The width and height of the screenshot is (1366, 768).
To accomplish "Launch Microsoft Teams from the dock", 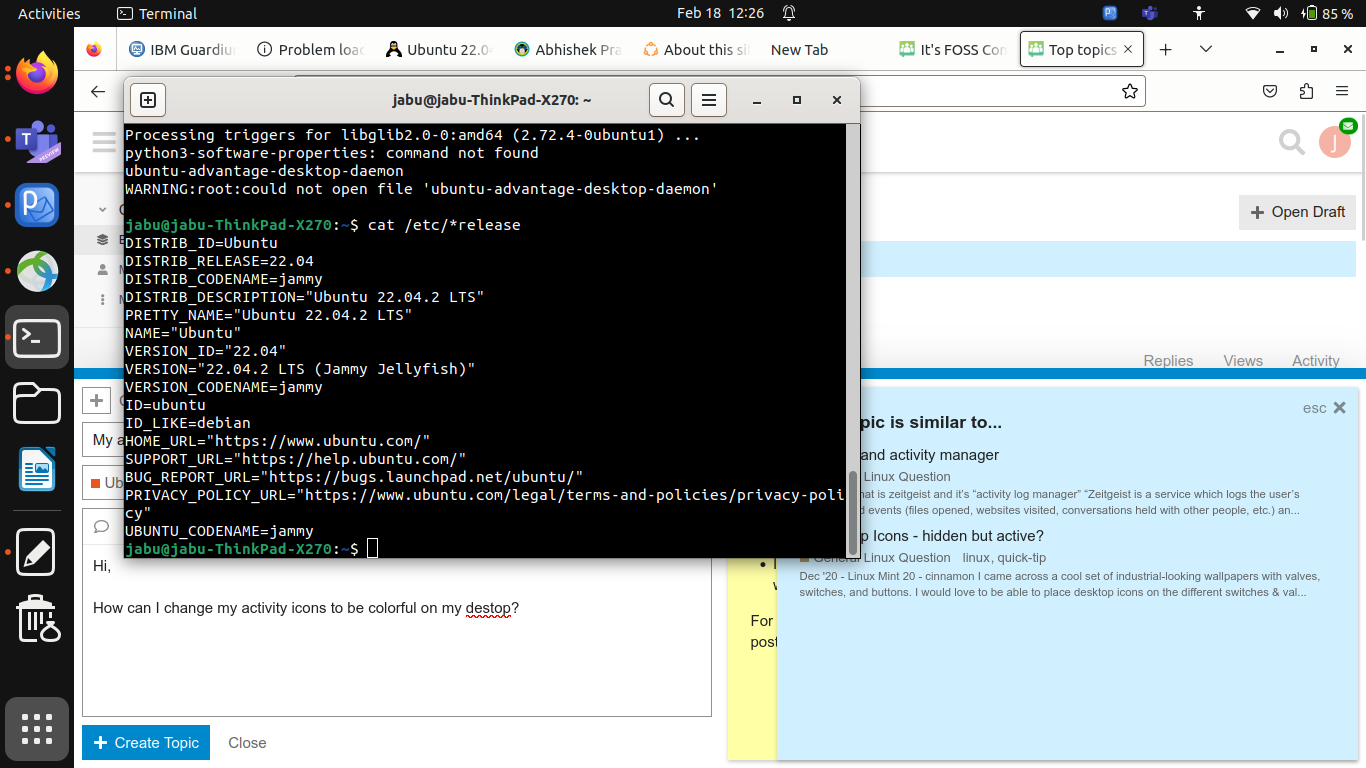I will 37,141.
